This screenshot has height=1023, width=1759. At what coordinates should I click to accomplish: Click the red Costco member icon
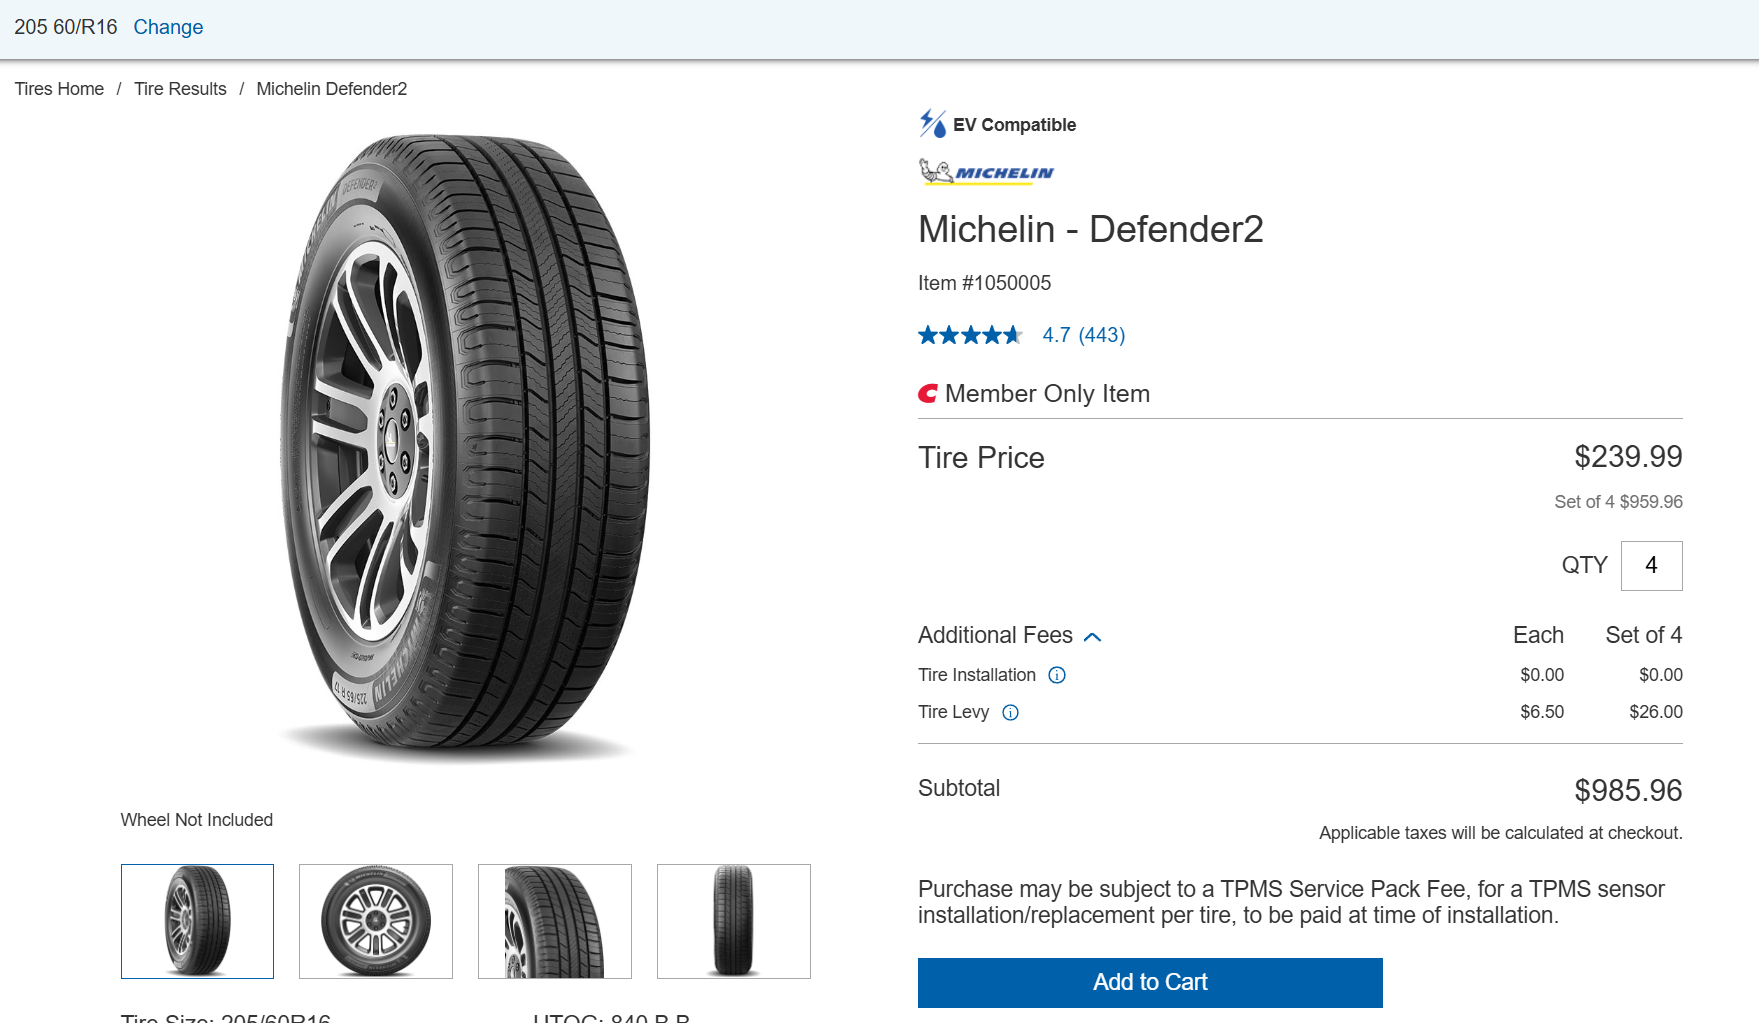[928, 394]
